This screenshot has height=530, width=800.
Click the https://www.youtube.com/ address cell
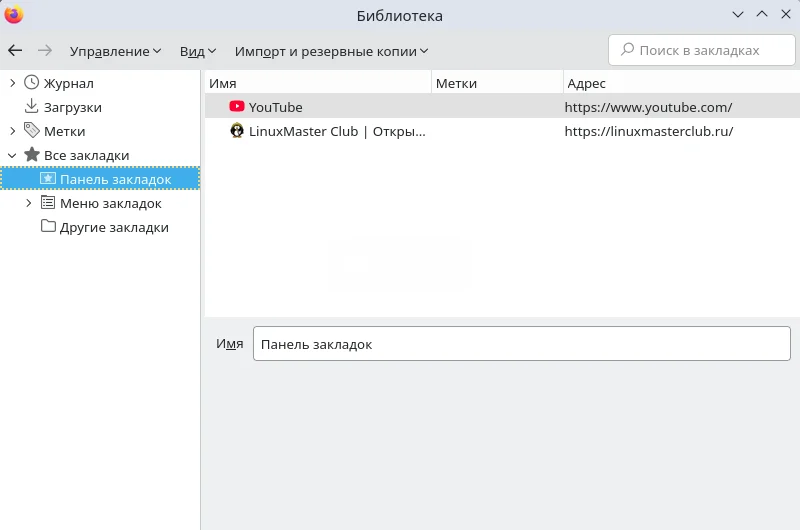click(648, 107)
